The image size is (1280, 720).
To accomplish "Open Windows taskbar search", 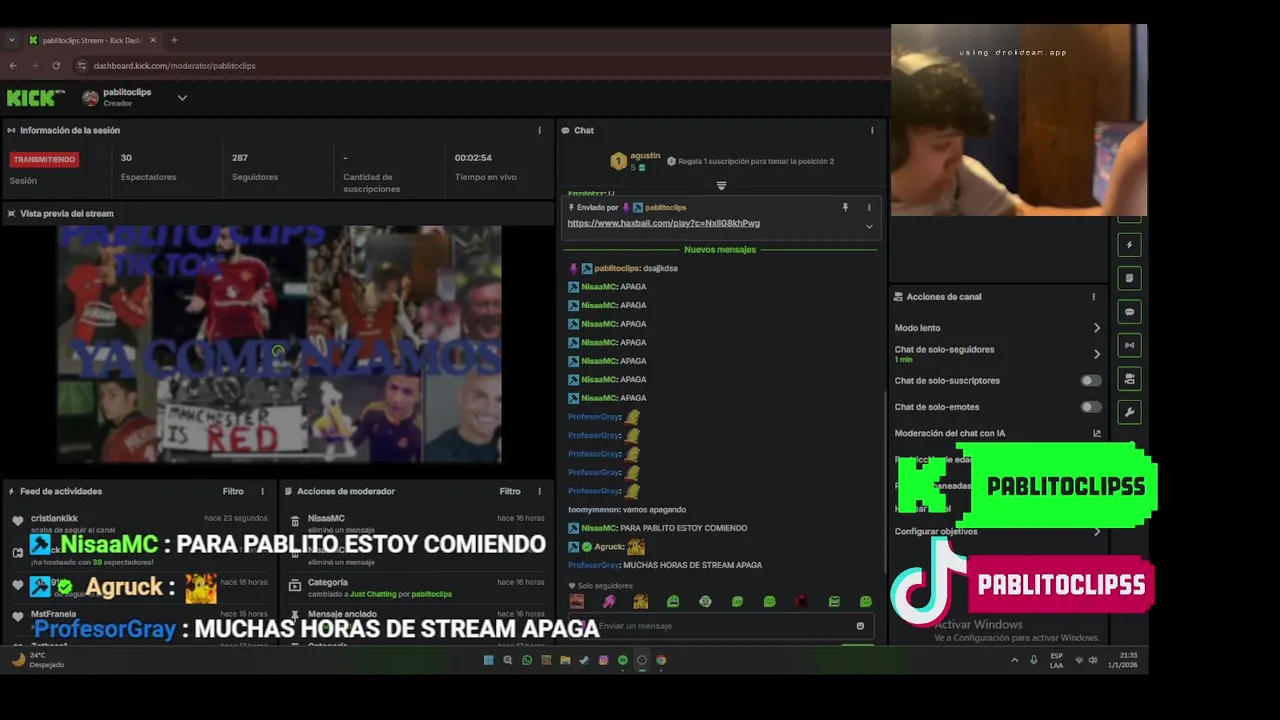I will coord(508,660).
